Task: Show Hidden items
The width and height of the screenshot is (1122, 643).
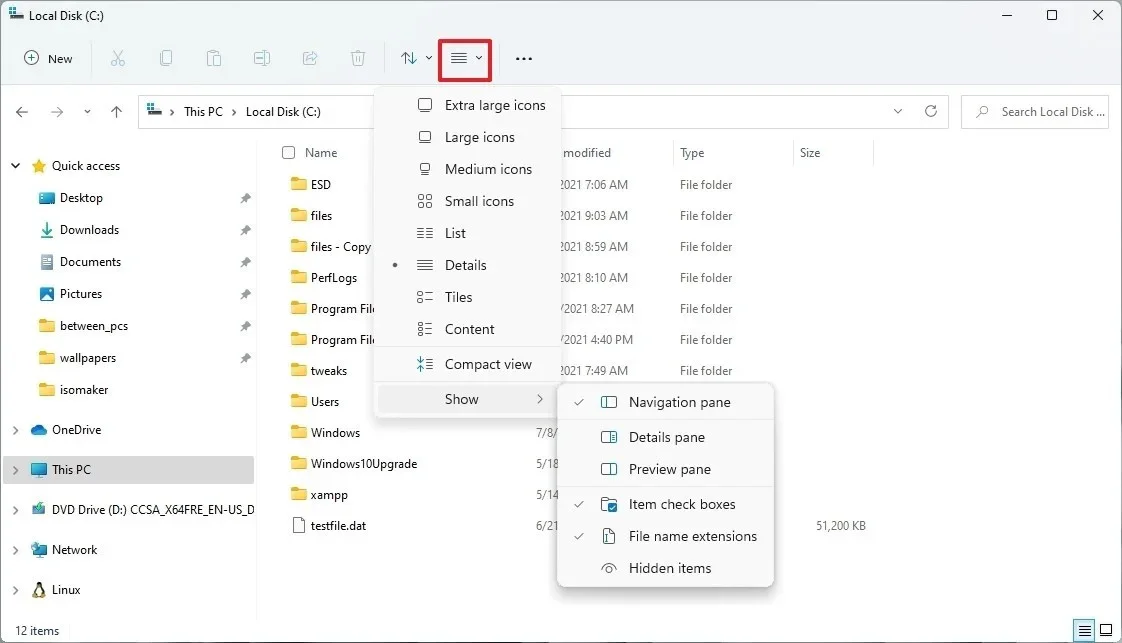Action: click(665, 569)
